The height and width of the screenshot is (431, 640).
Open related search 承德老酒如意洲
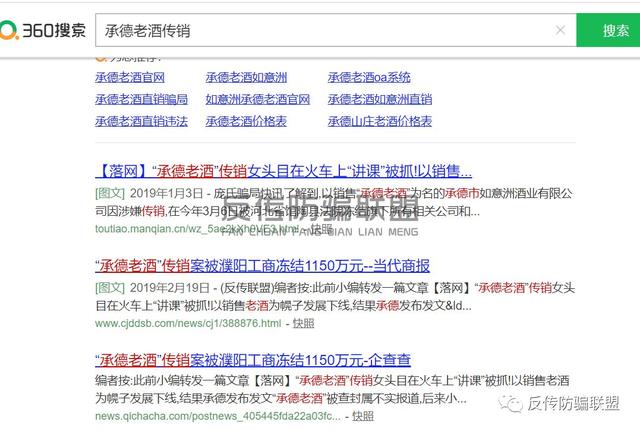pos(246,78)
